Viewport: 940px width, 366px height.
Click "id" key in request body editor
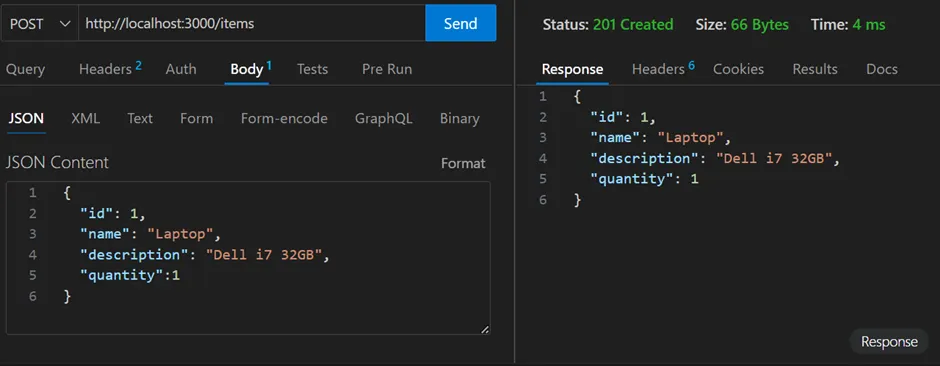97,214
